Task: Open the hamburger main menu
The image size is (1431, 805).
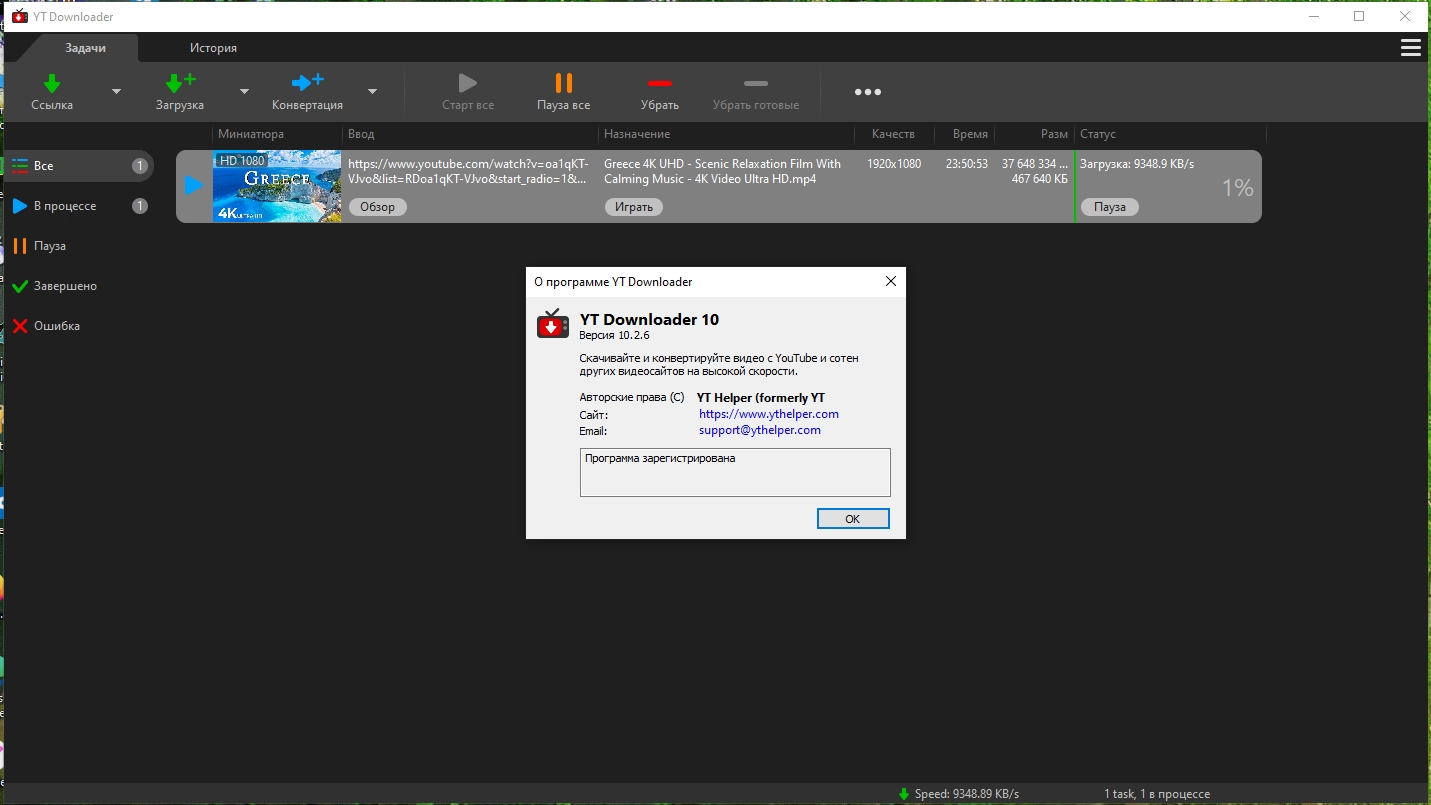Action: coord(1411,48)
